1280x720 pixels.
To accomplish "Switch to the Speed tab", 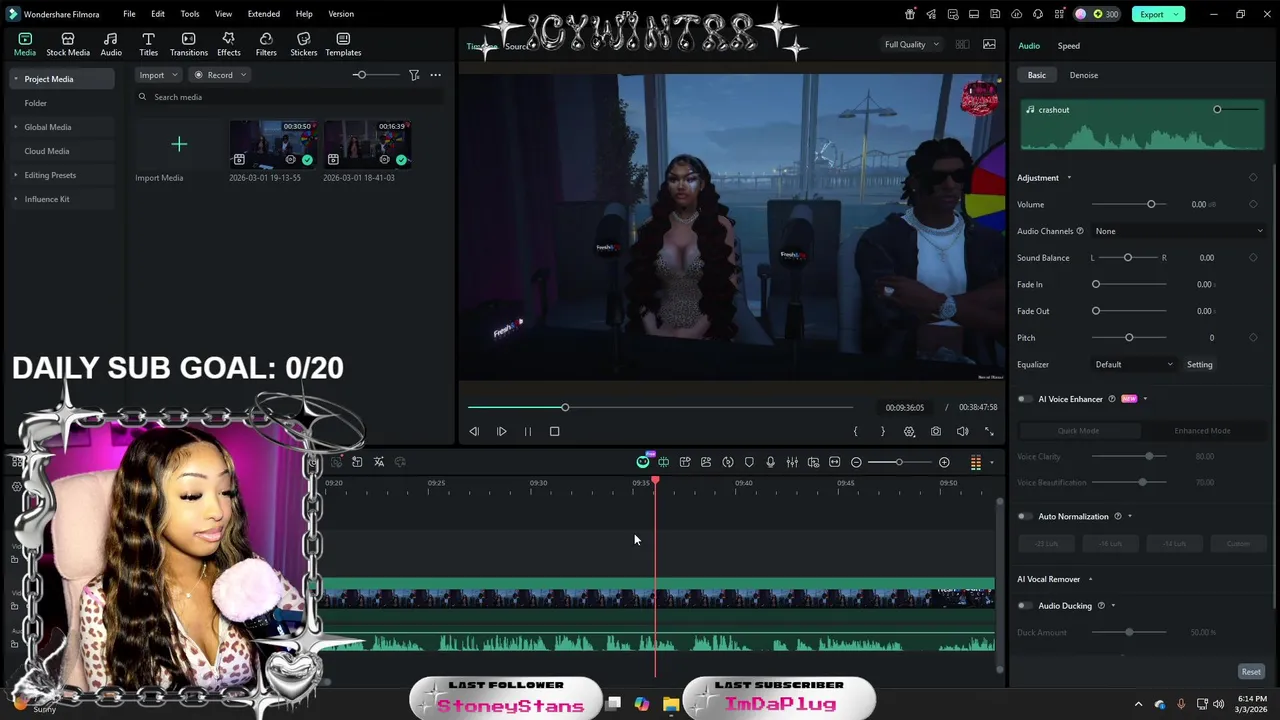I will 1069,46.
